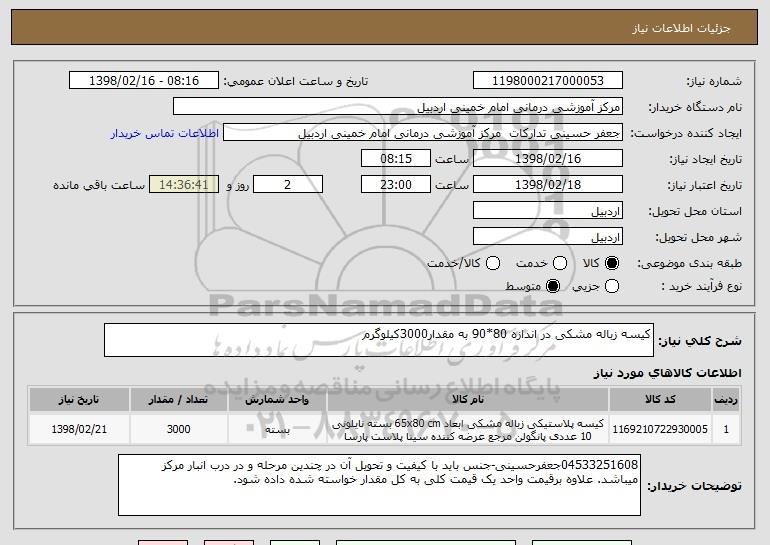Choose the جزیی purchase process option

[612, 286]
